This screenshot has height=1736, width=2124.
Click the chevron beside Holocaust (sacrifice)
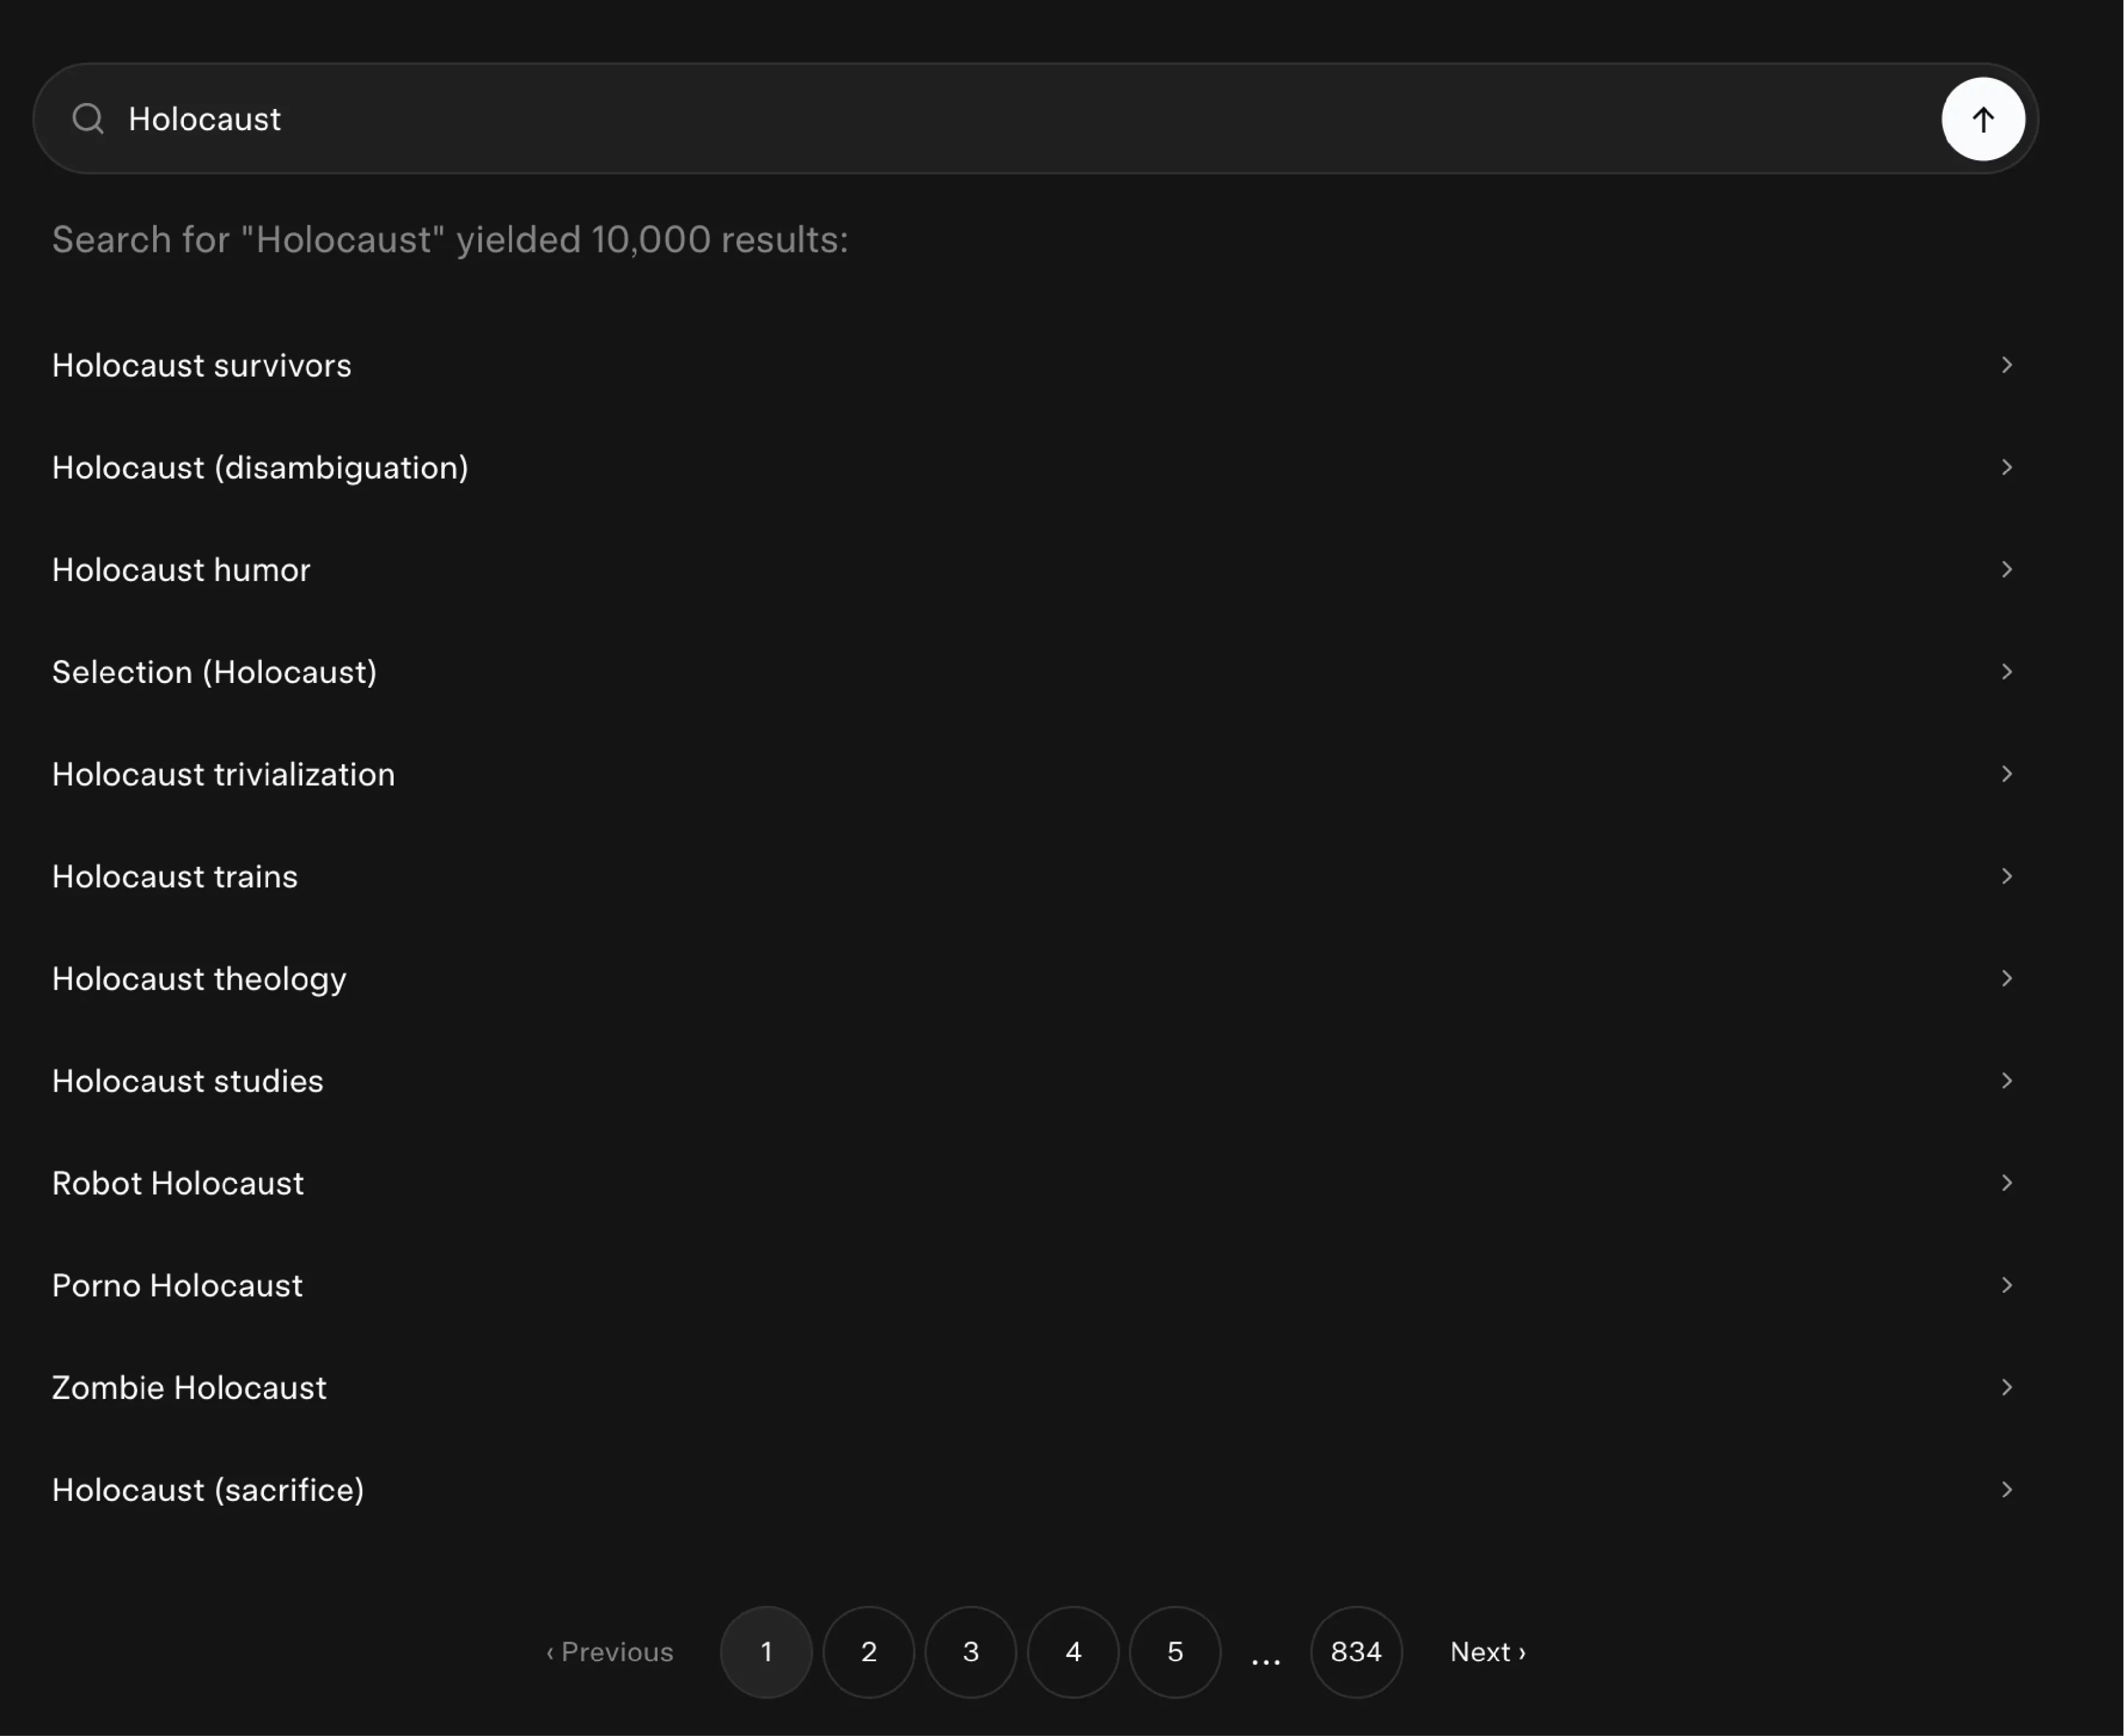(x=2006, y=1489)
